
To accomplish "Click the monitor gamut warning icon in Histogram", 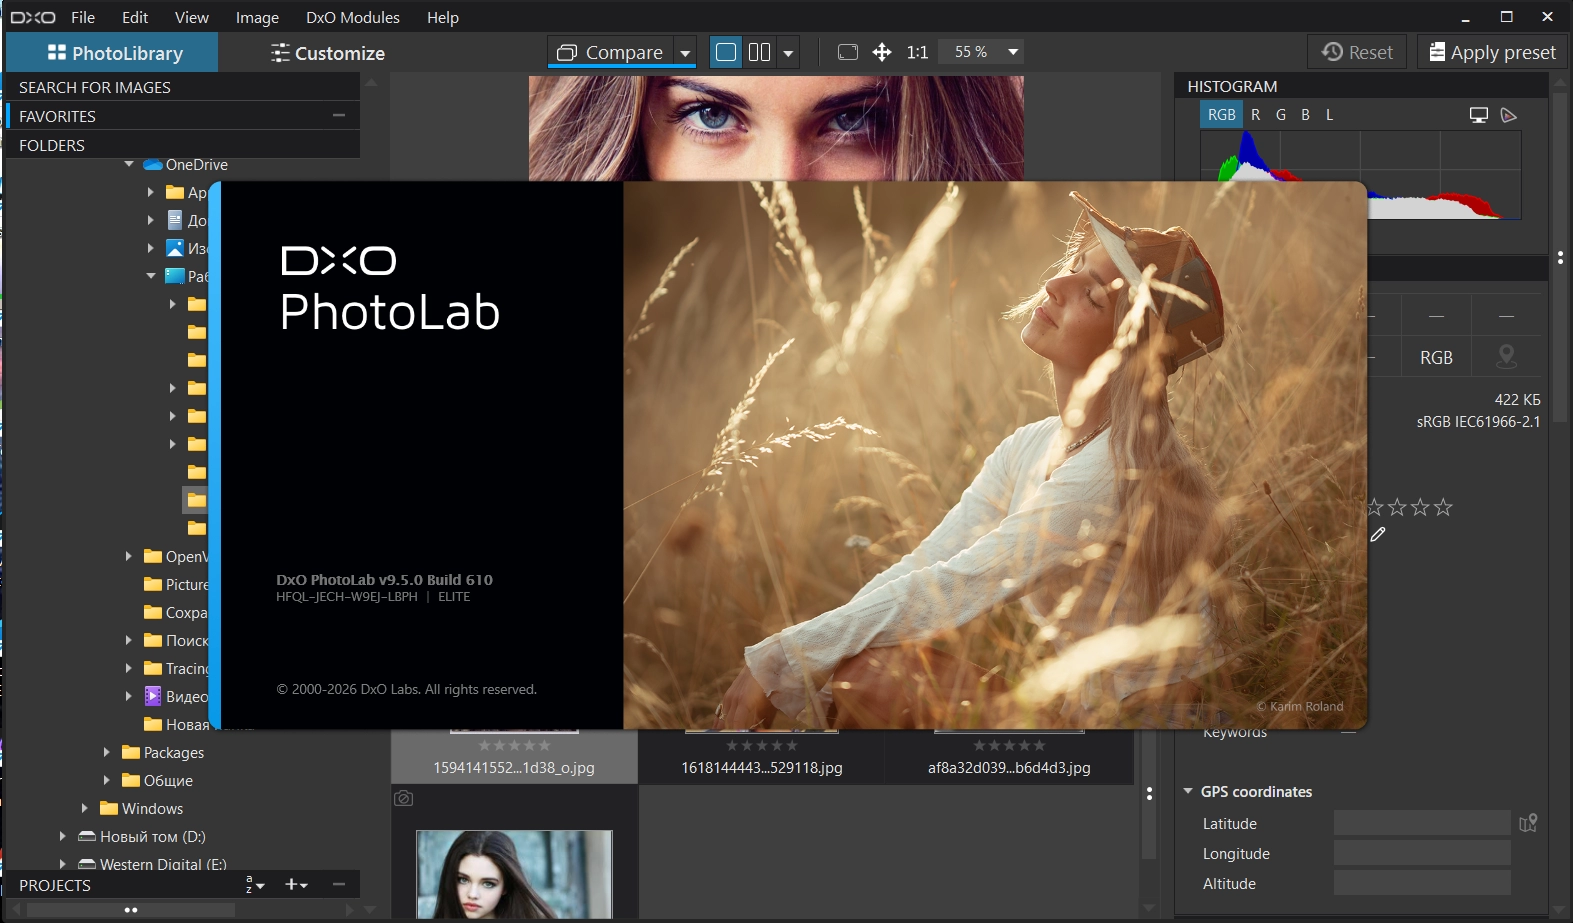I will 1479,115.
